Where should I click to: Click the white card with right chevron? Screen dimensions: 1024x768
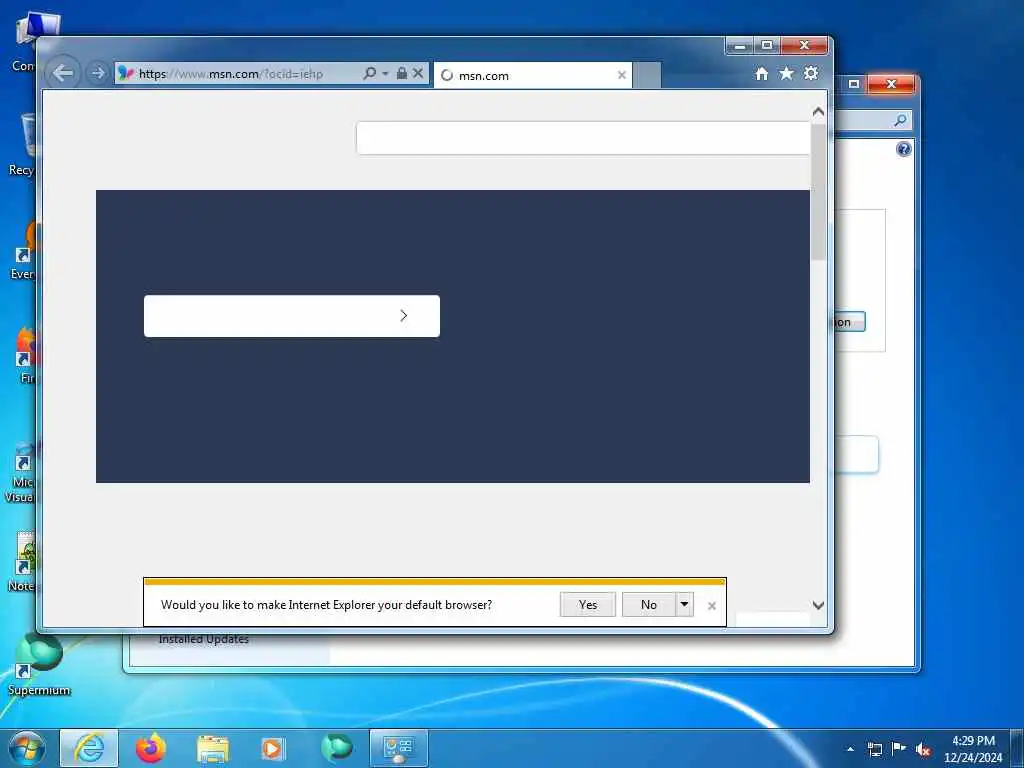coord(292,316)
